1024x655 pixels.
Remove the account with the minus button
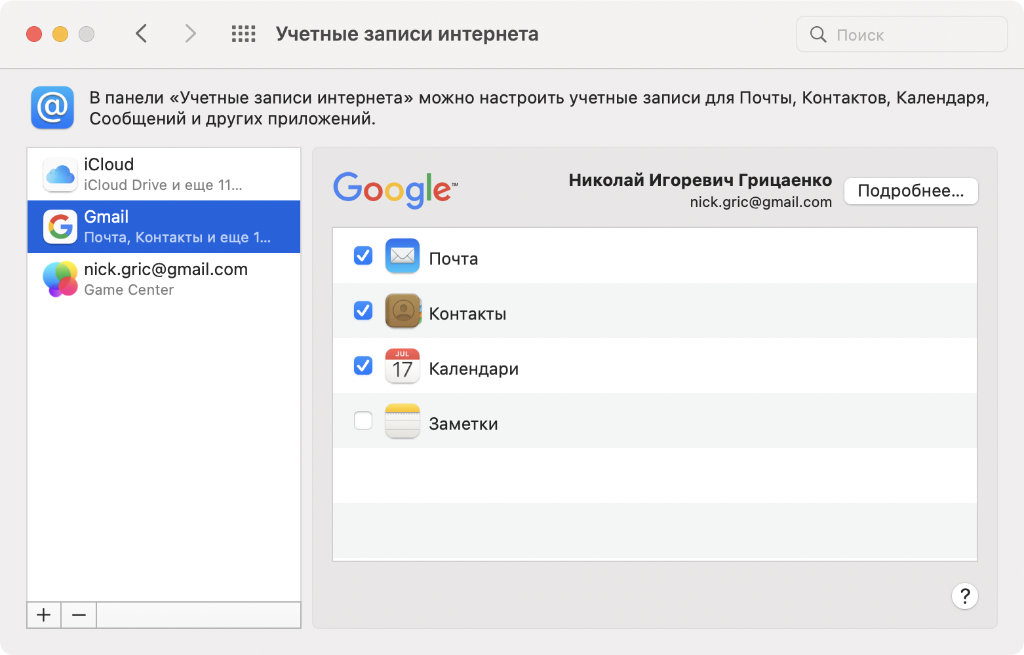pyautogui.click(x=78, y=615)
